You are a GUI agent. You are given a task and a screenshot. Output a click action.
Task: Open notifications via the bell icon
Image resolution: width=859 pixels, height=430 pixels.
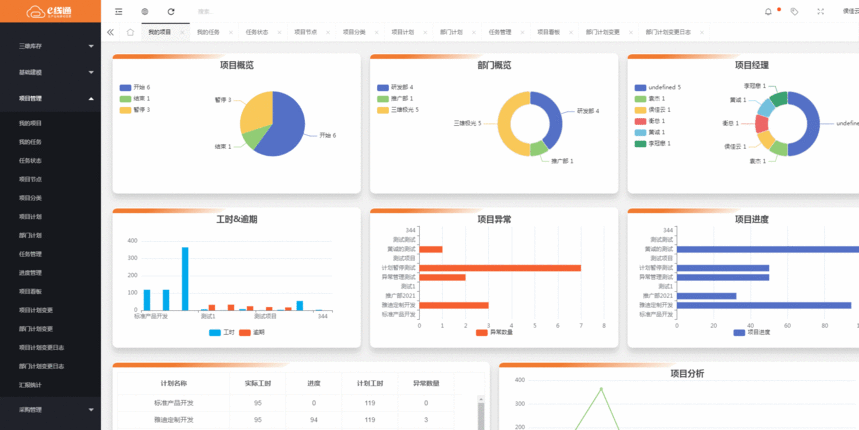click(x=768, y=12)
